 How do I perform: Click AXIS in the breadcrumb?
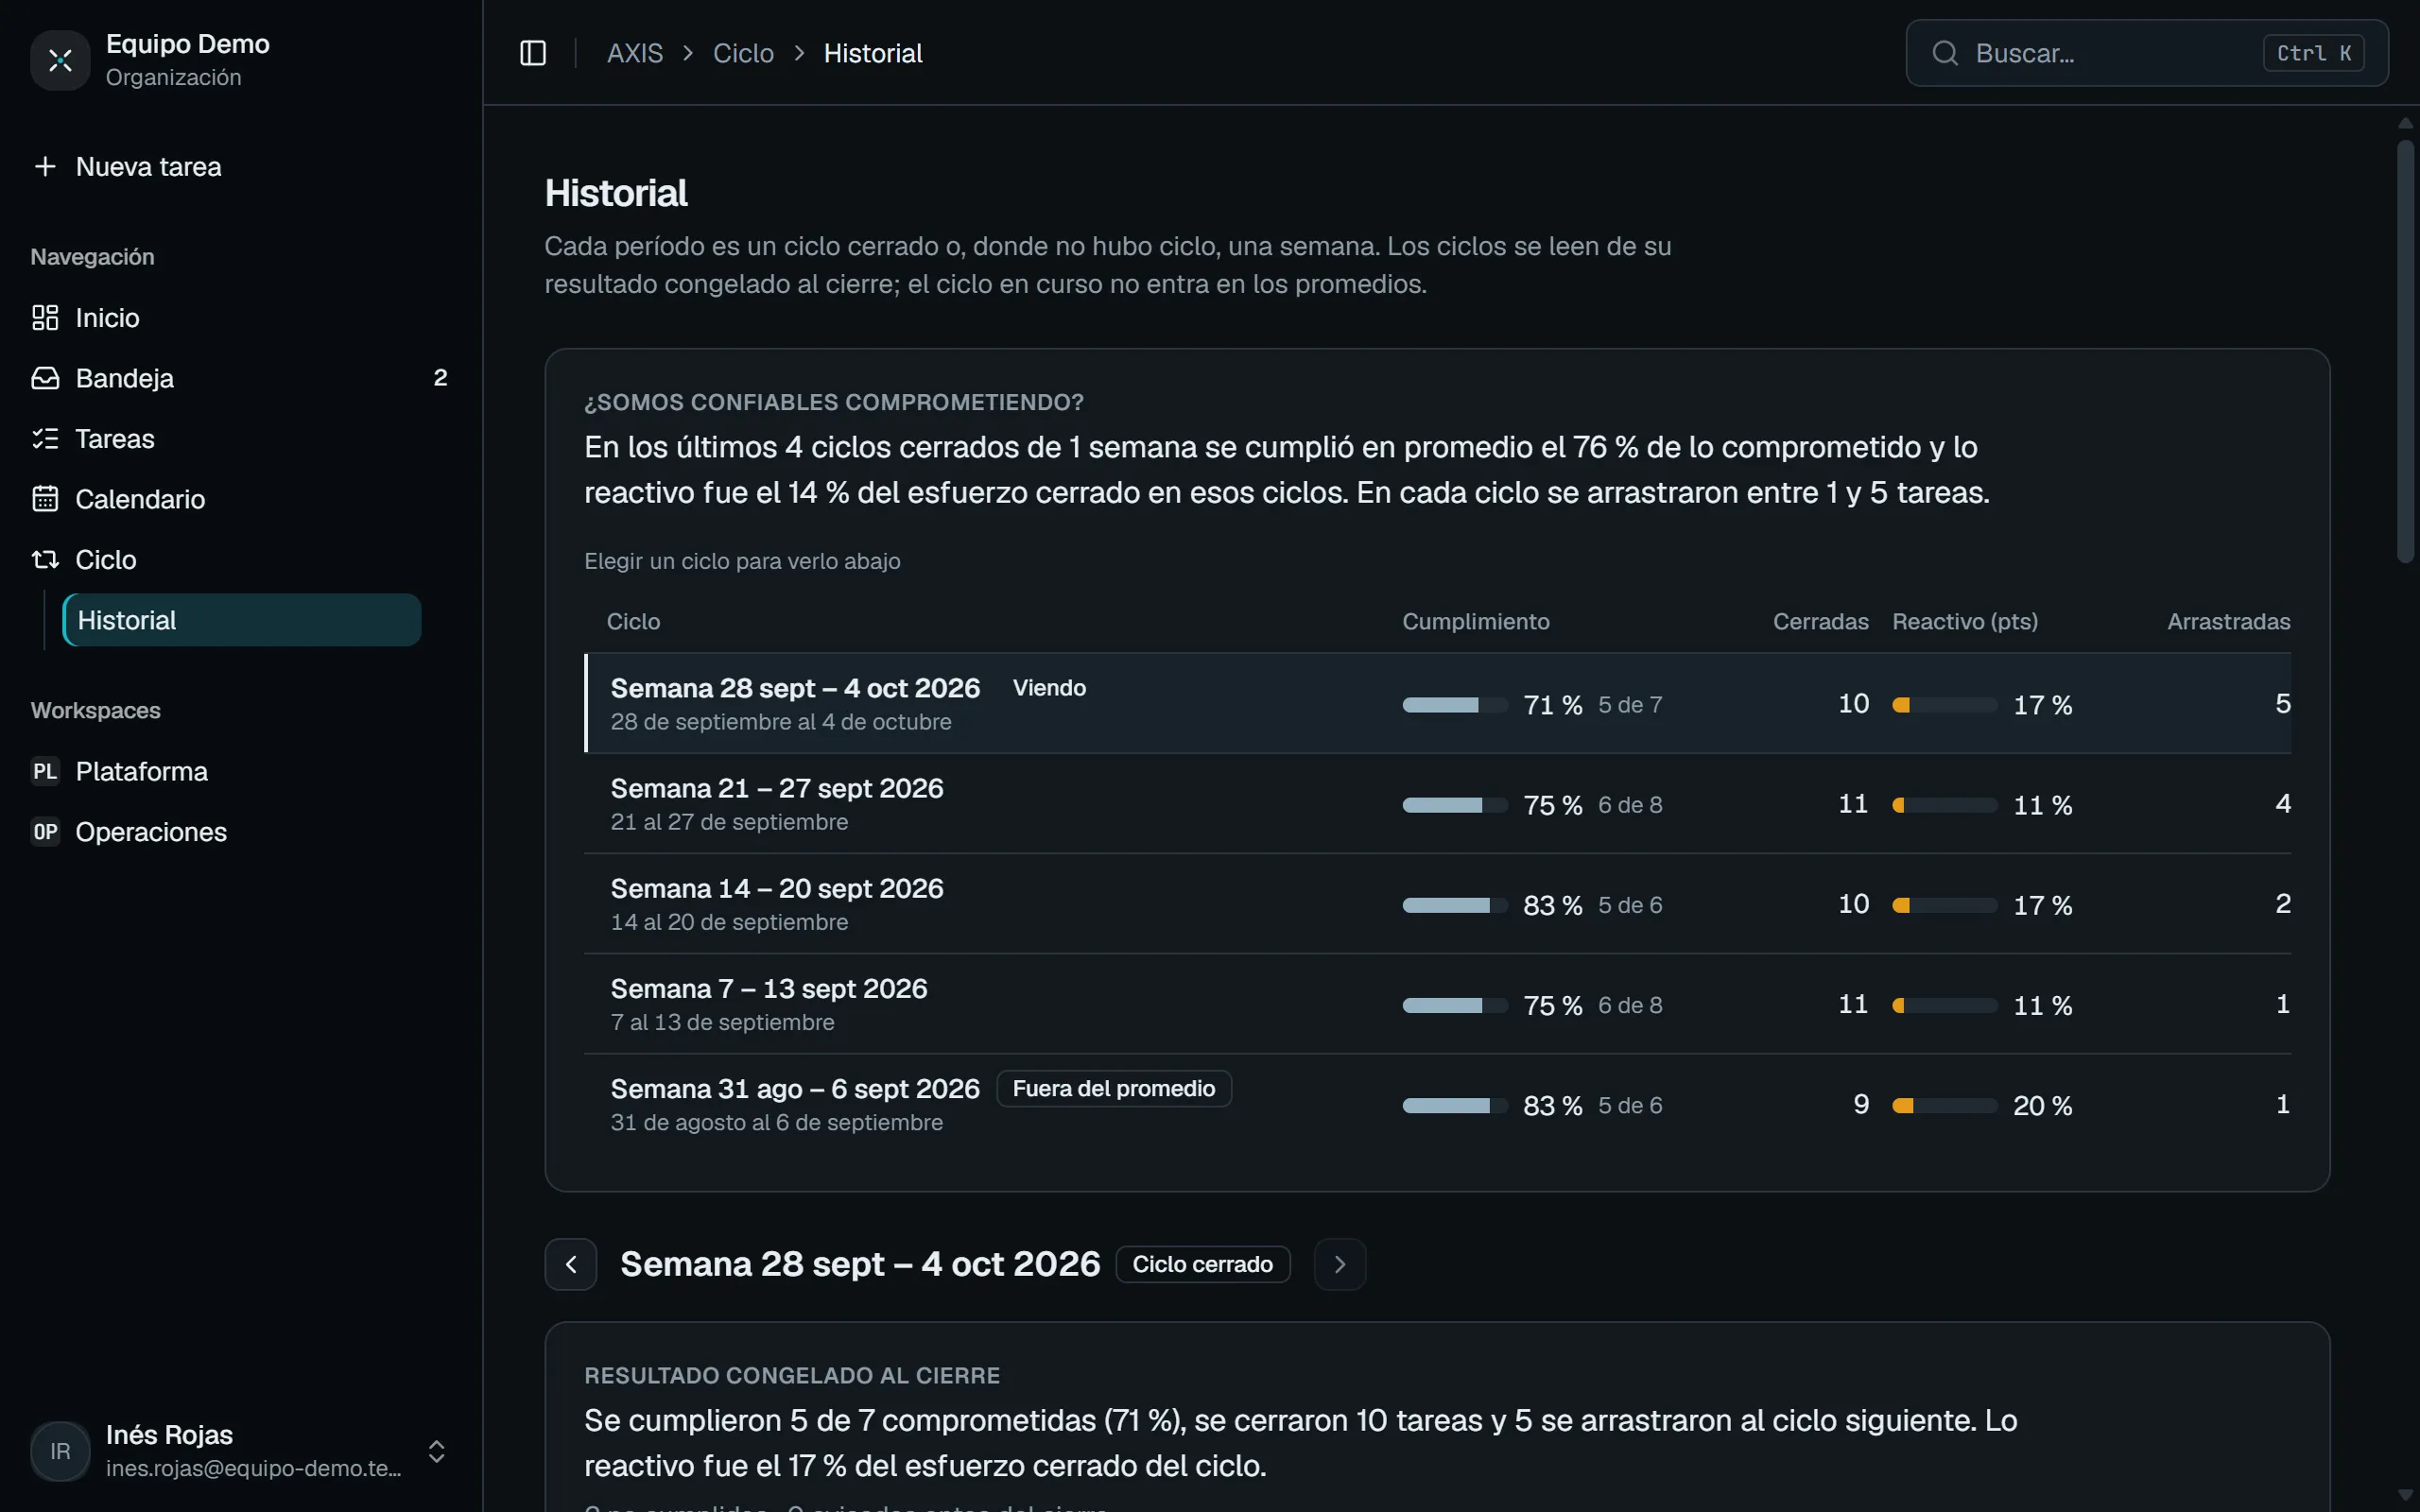tap(635, 53)
